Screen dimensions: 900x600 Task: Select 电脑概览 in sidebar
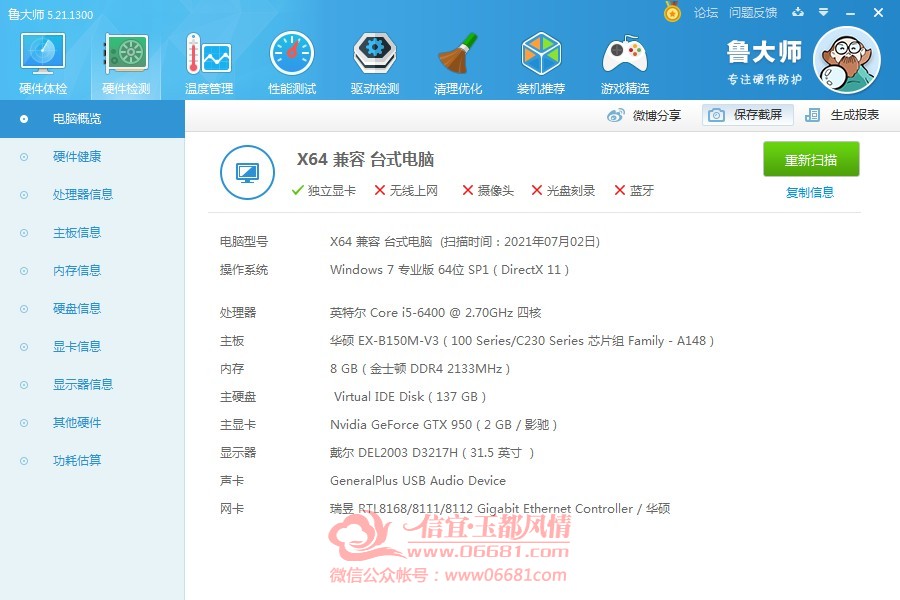click(x=92, y=119)
